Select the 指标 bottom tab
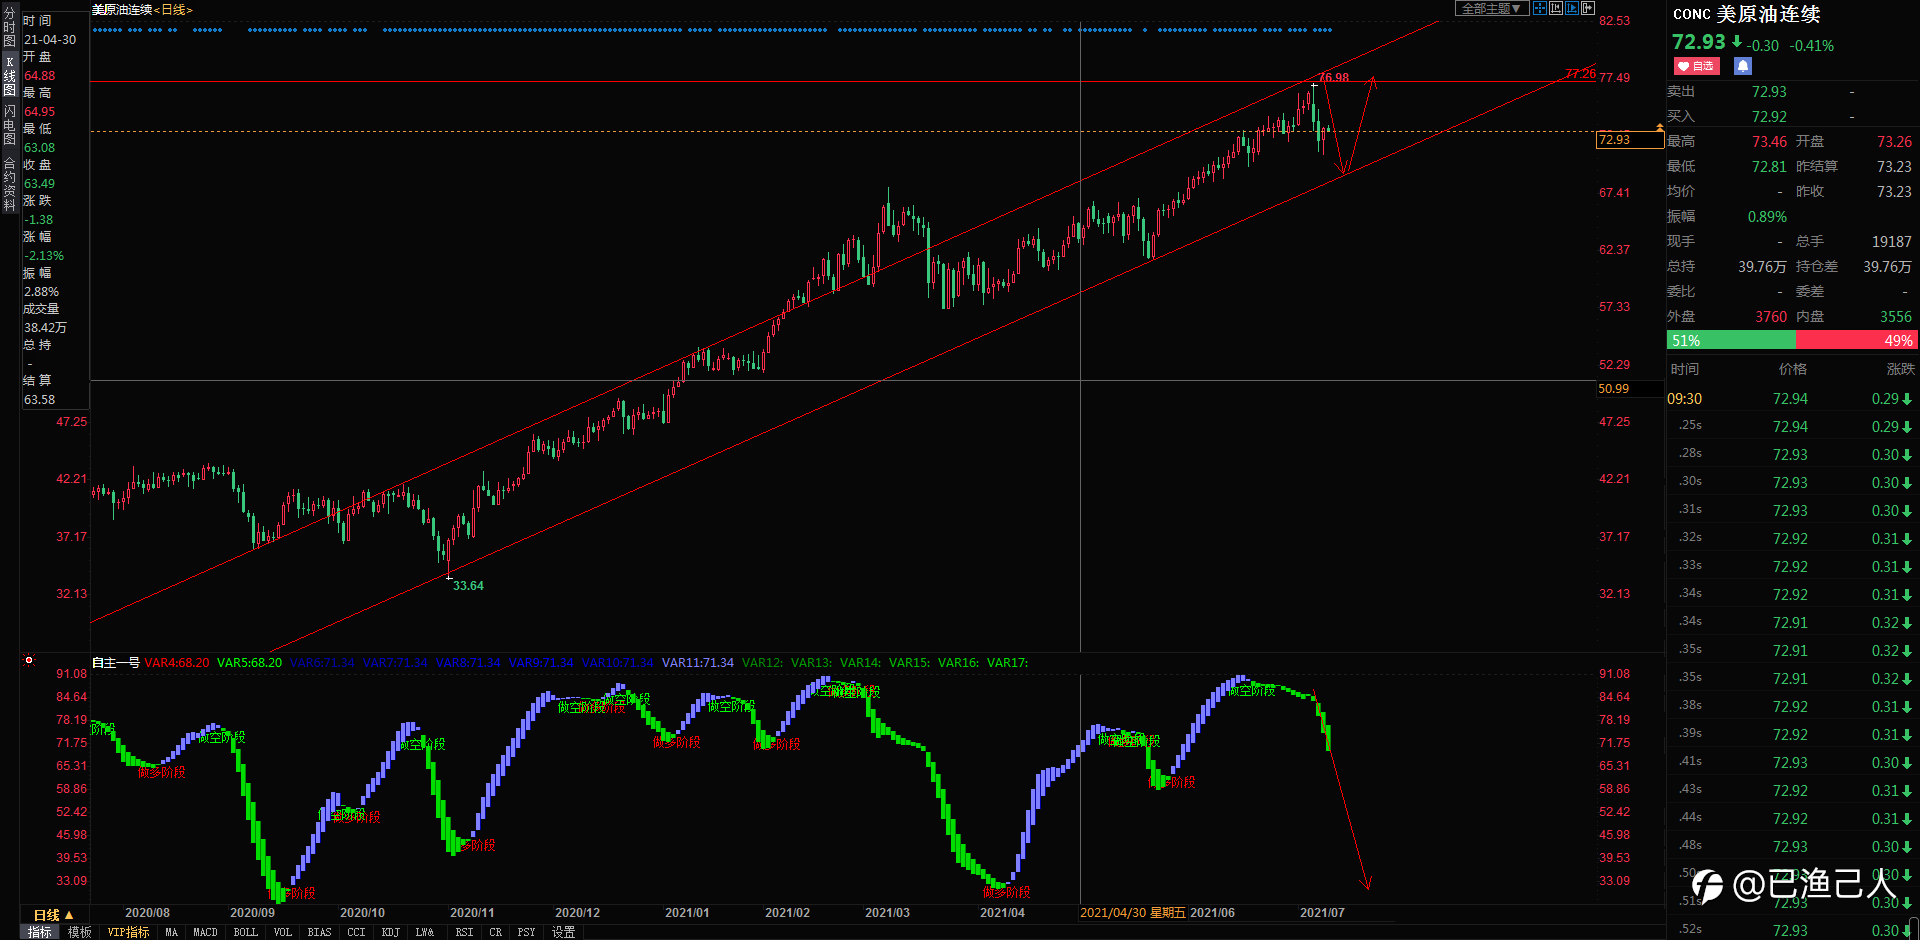1920x940 pixels. [x=40, y=932]
